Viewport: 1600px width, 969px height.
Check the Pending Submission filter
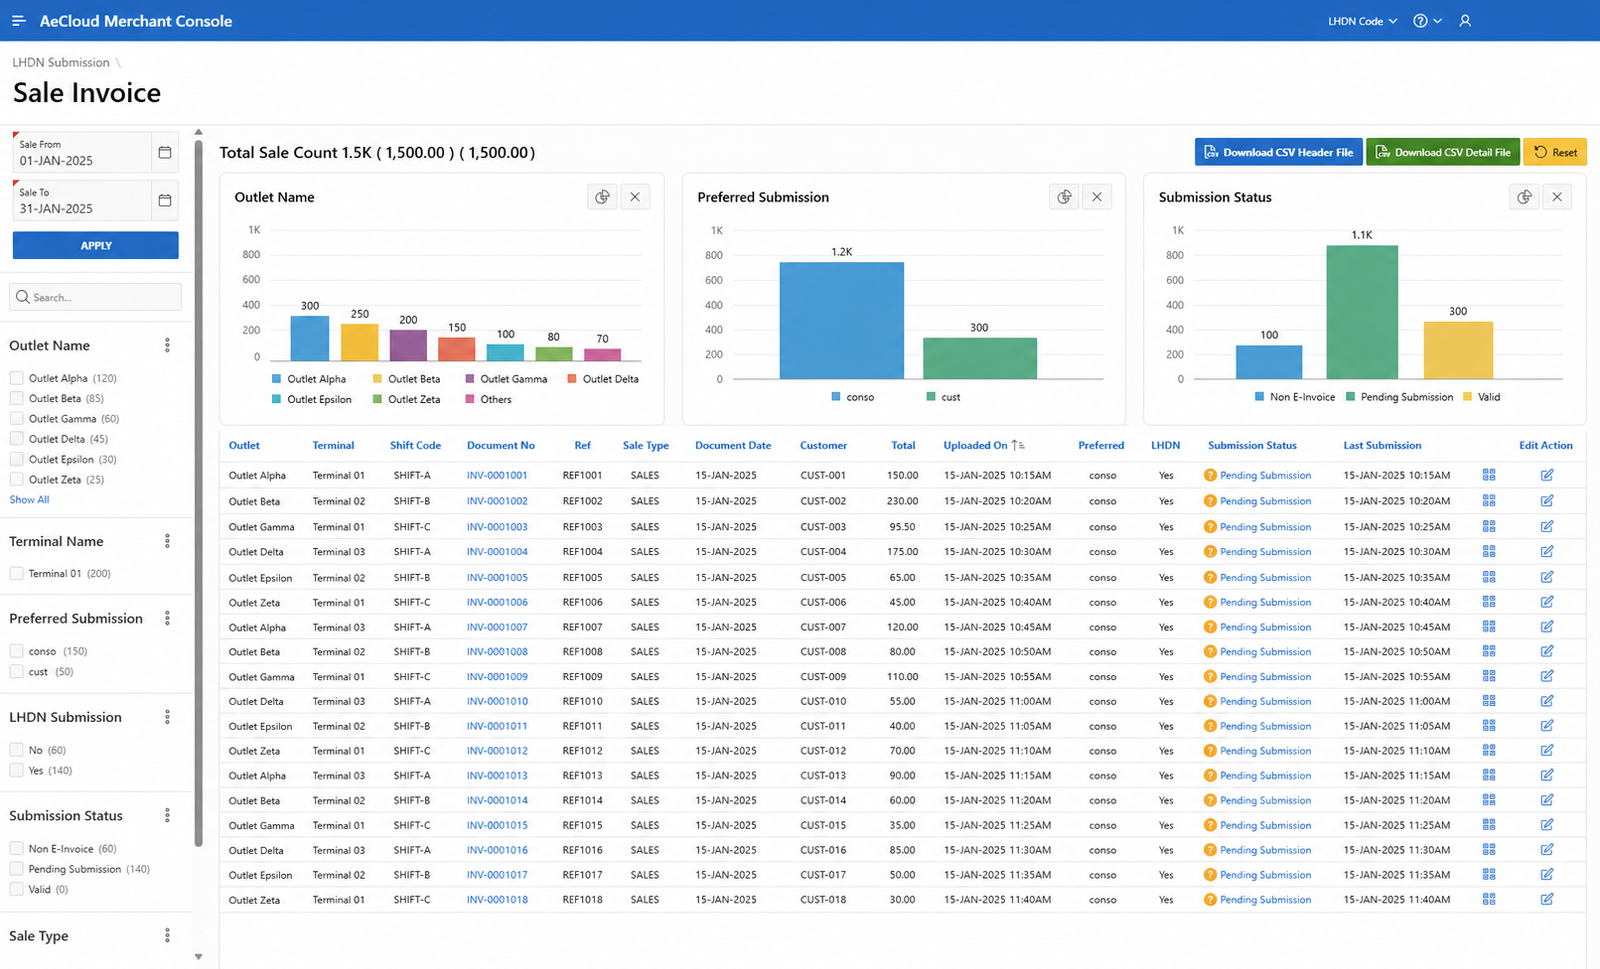pyautogui.click(x=16, y=869)
